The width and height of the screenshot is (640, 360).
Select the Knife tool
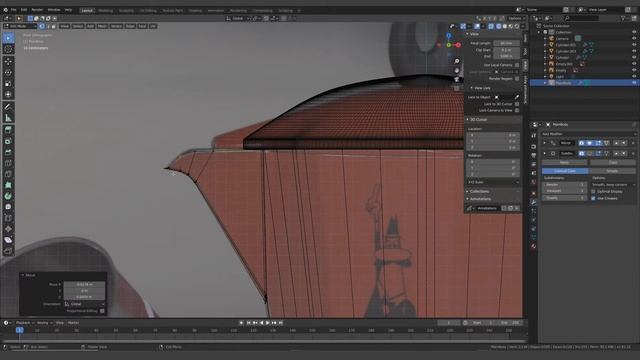click(8, 174)
